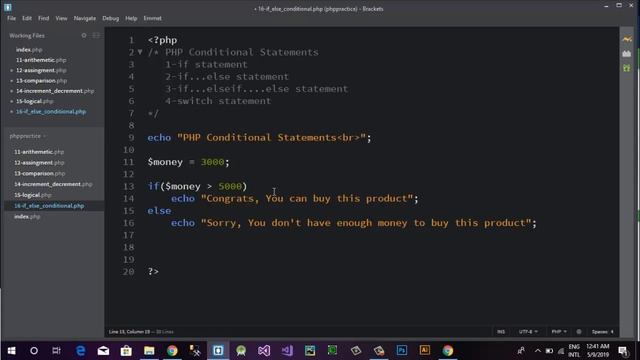The height and width of the screenshot is (360, 640).
Task: Launch Microsoft Edge from taskbar
Action: [81, 351]
